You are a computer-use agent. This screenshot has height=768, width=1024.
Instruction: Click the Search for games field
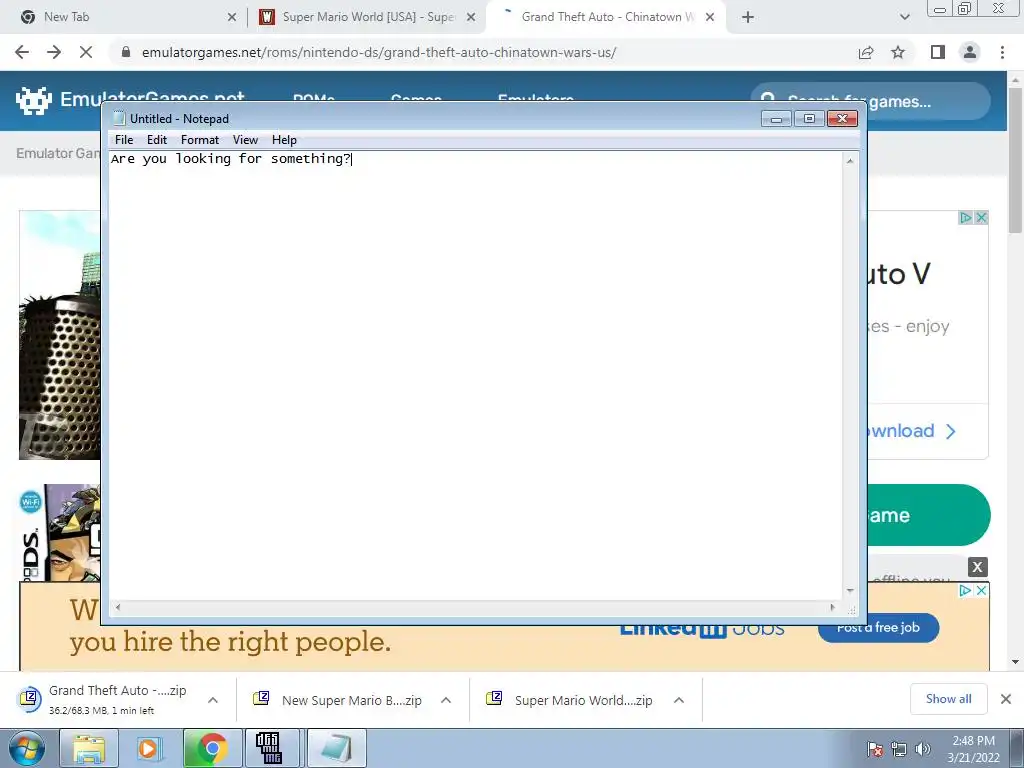870,101
